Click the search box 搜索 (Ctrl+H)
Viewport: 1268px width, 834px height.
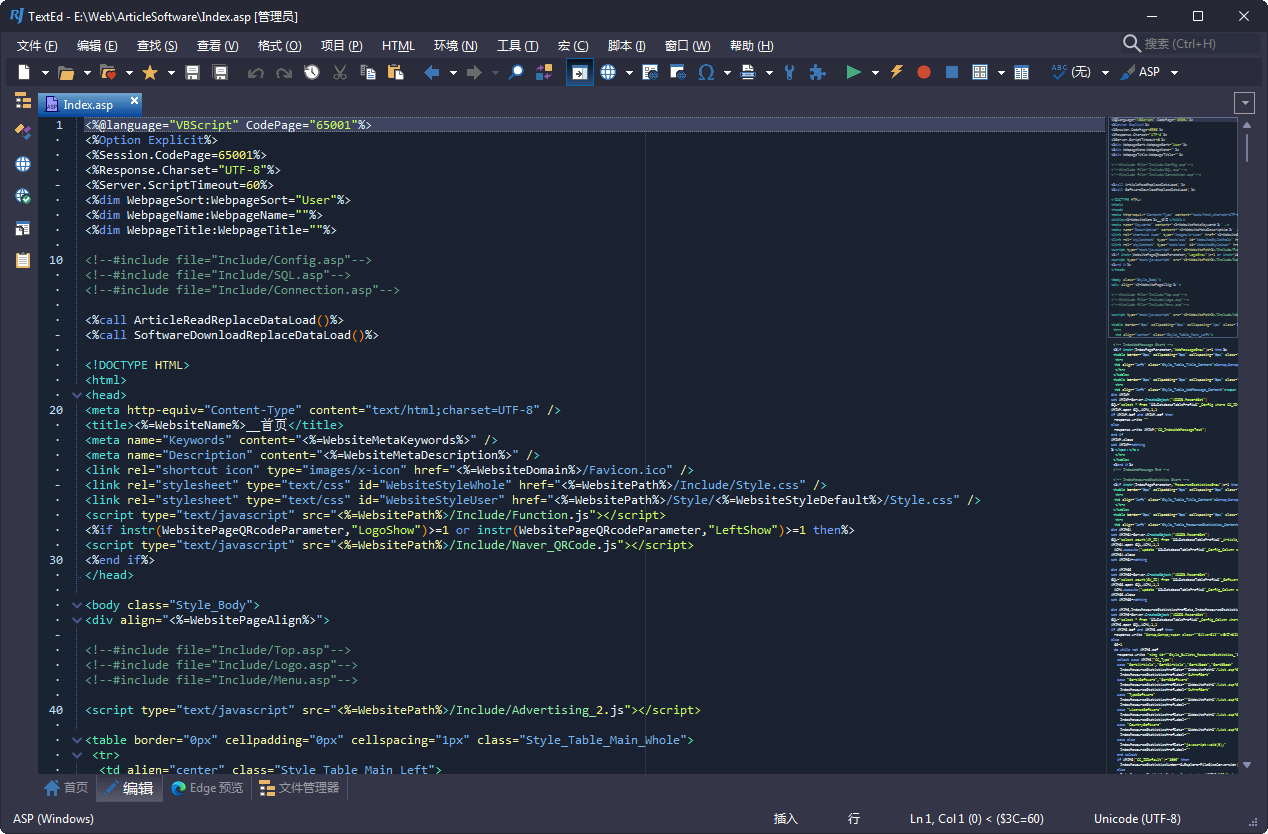coord(1190,44)
